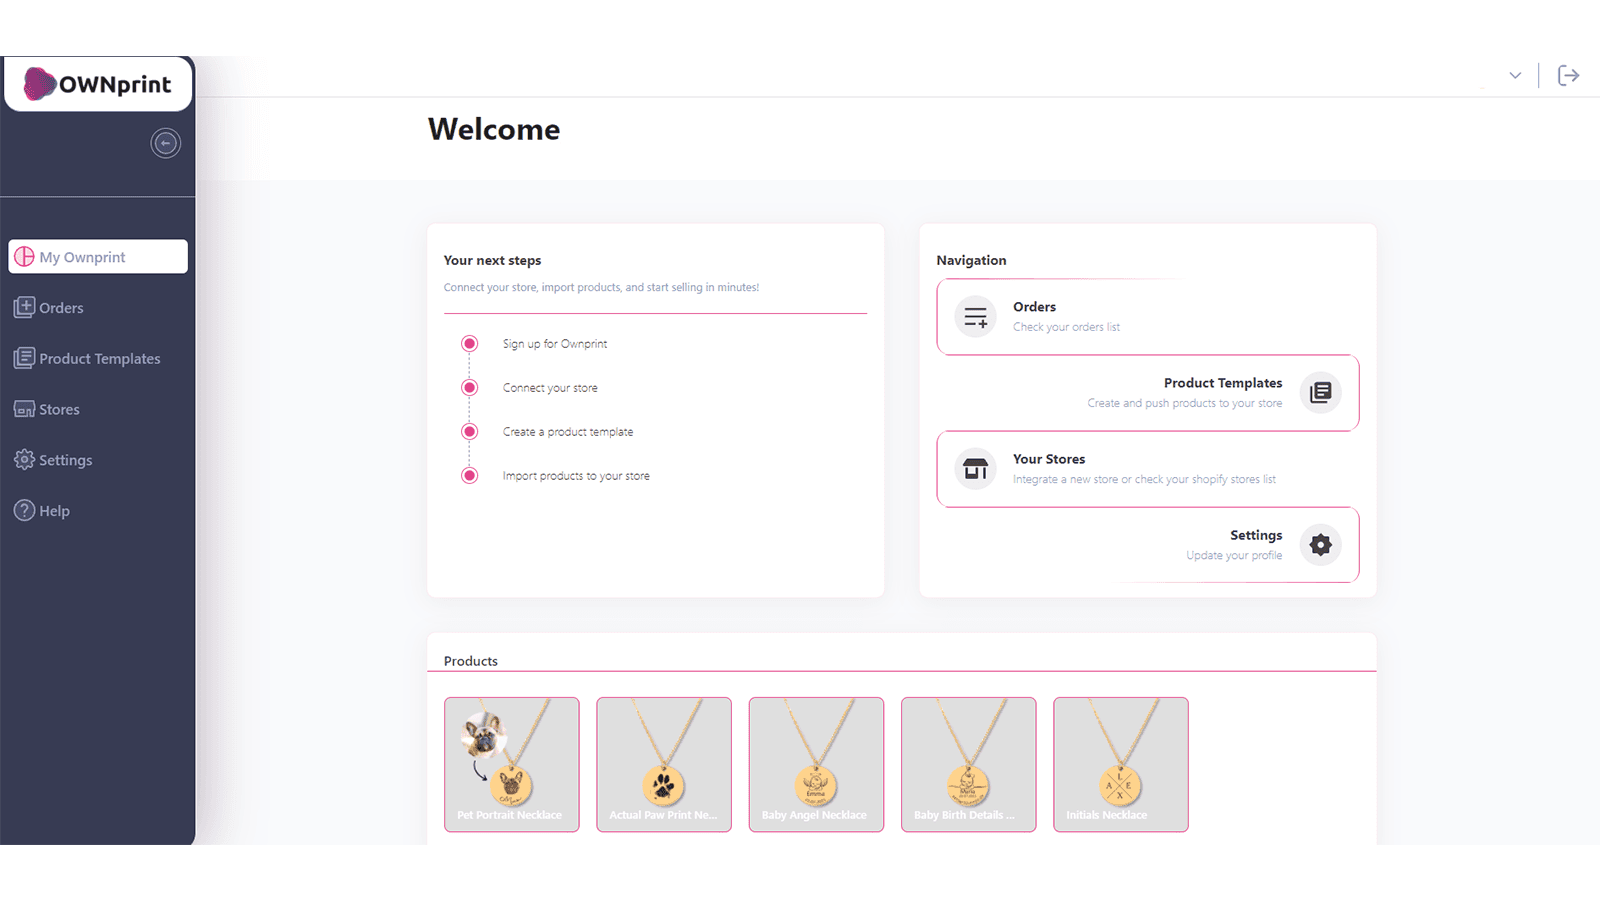Click the Help question mark icon
Viewport: 1600px width, 900px height.
24,510
